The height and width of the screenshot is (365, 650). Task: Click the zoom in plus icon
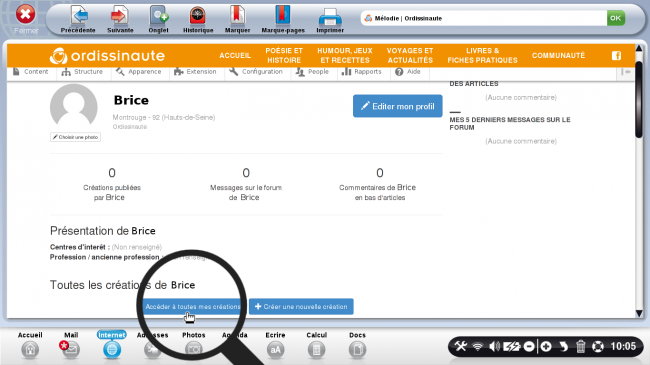coord(546,346)
